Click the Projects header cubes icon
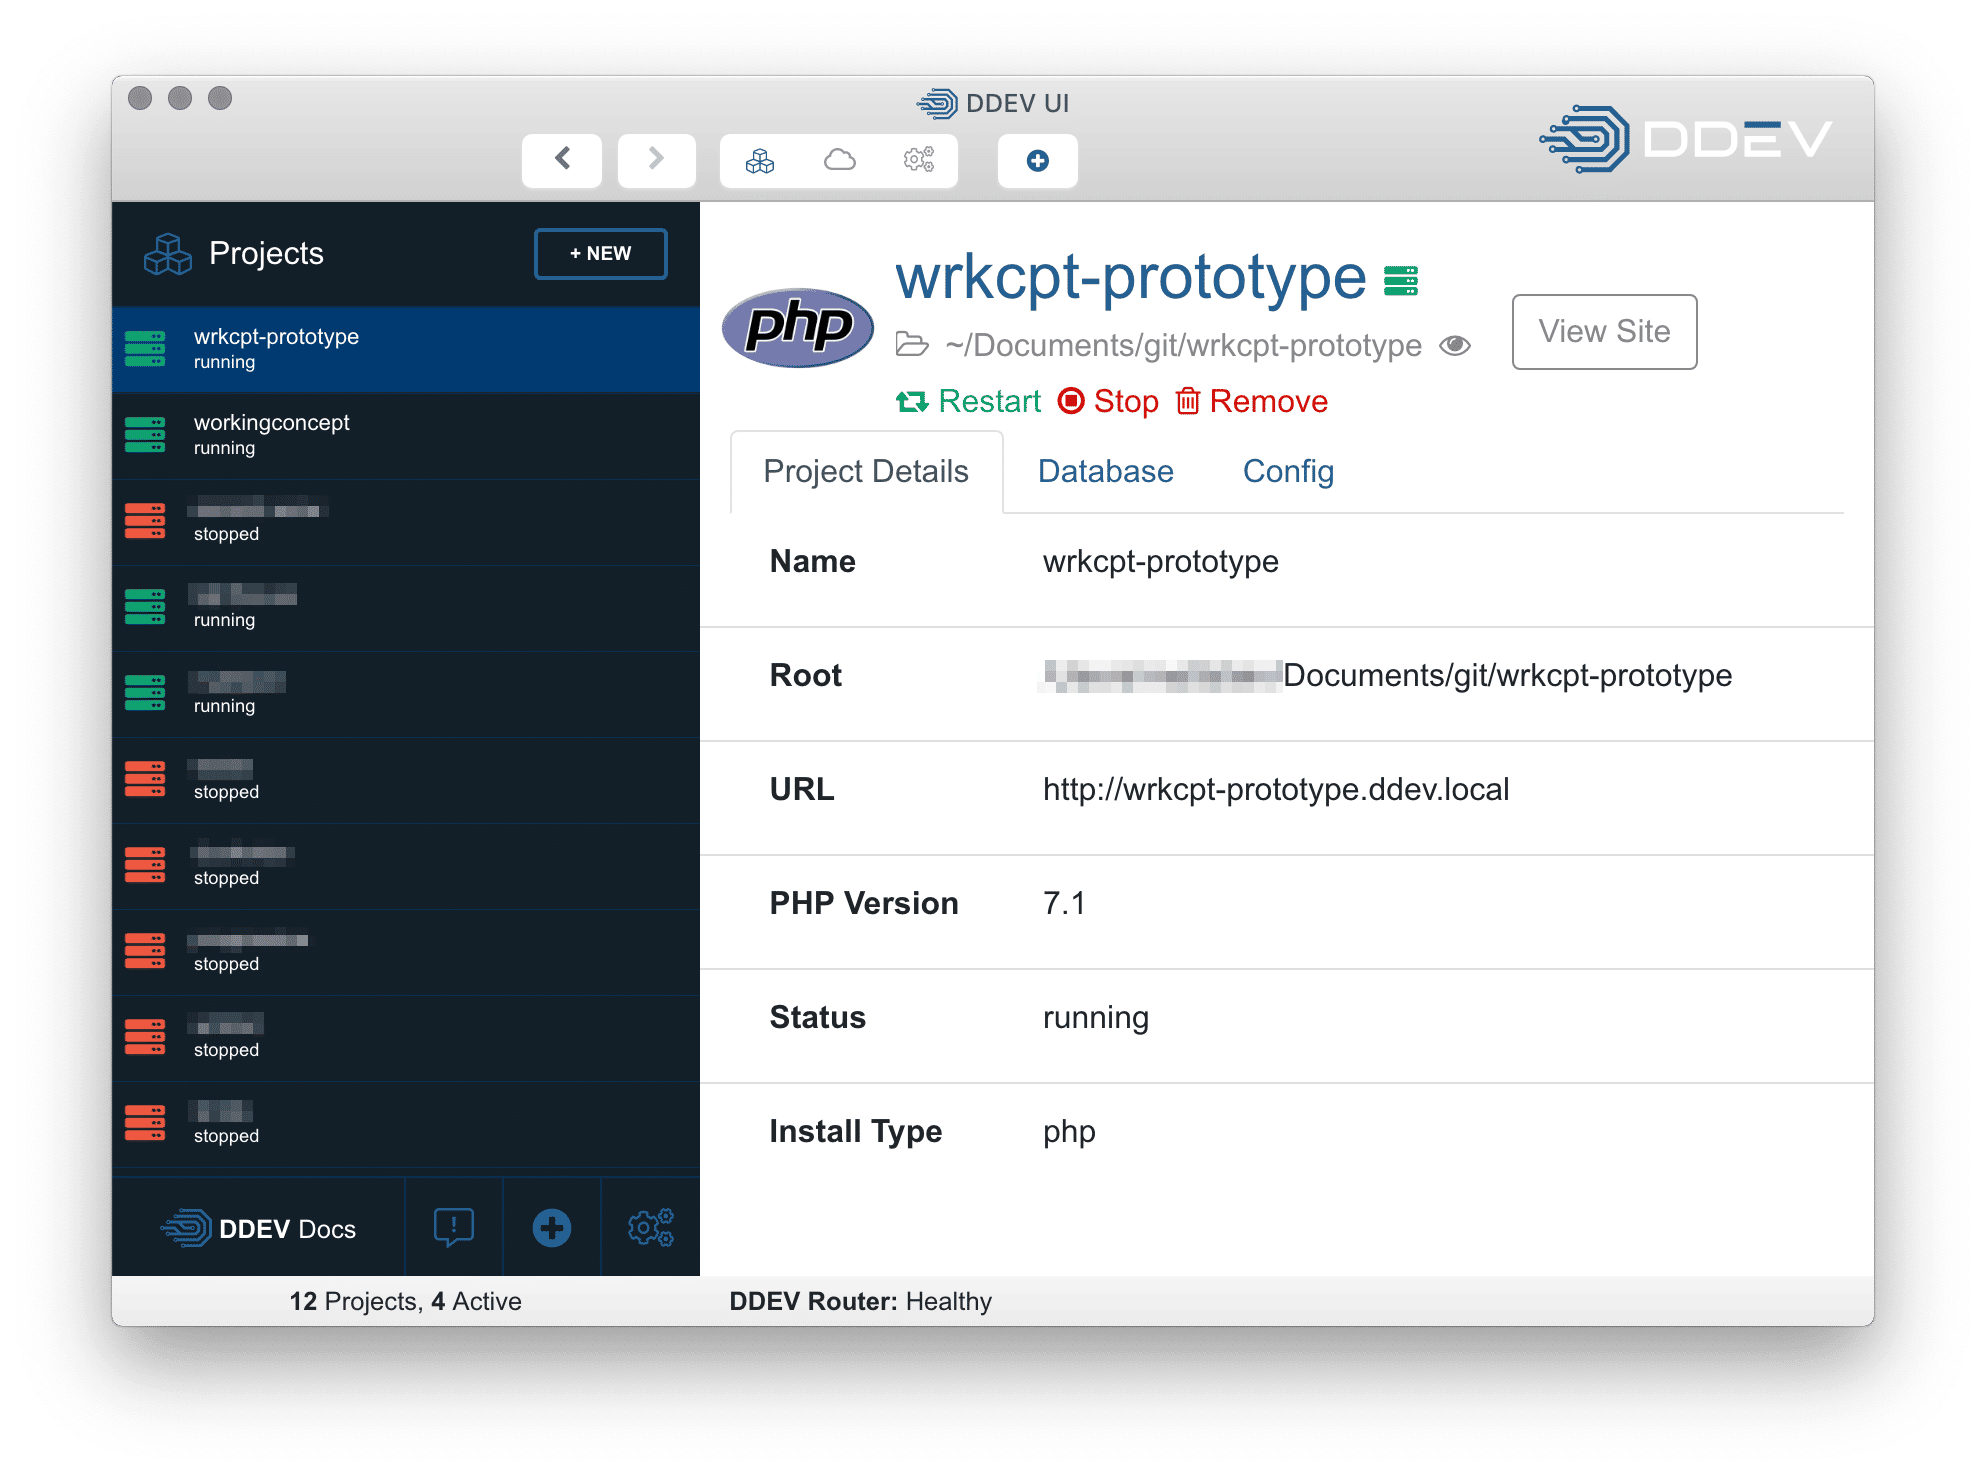 [x=167, y=254]
